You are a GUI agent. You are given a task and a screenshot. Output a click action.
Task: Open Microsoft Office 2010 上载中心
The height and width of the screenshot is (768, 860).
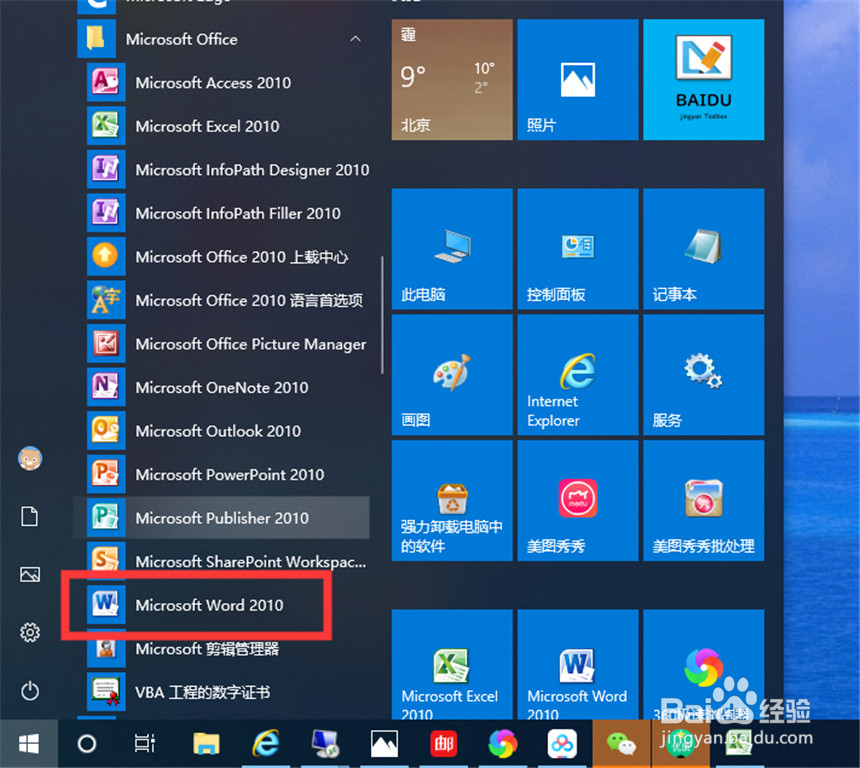[222, 257]
